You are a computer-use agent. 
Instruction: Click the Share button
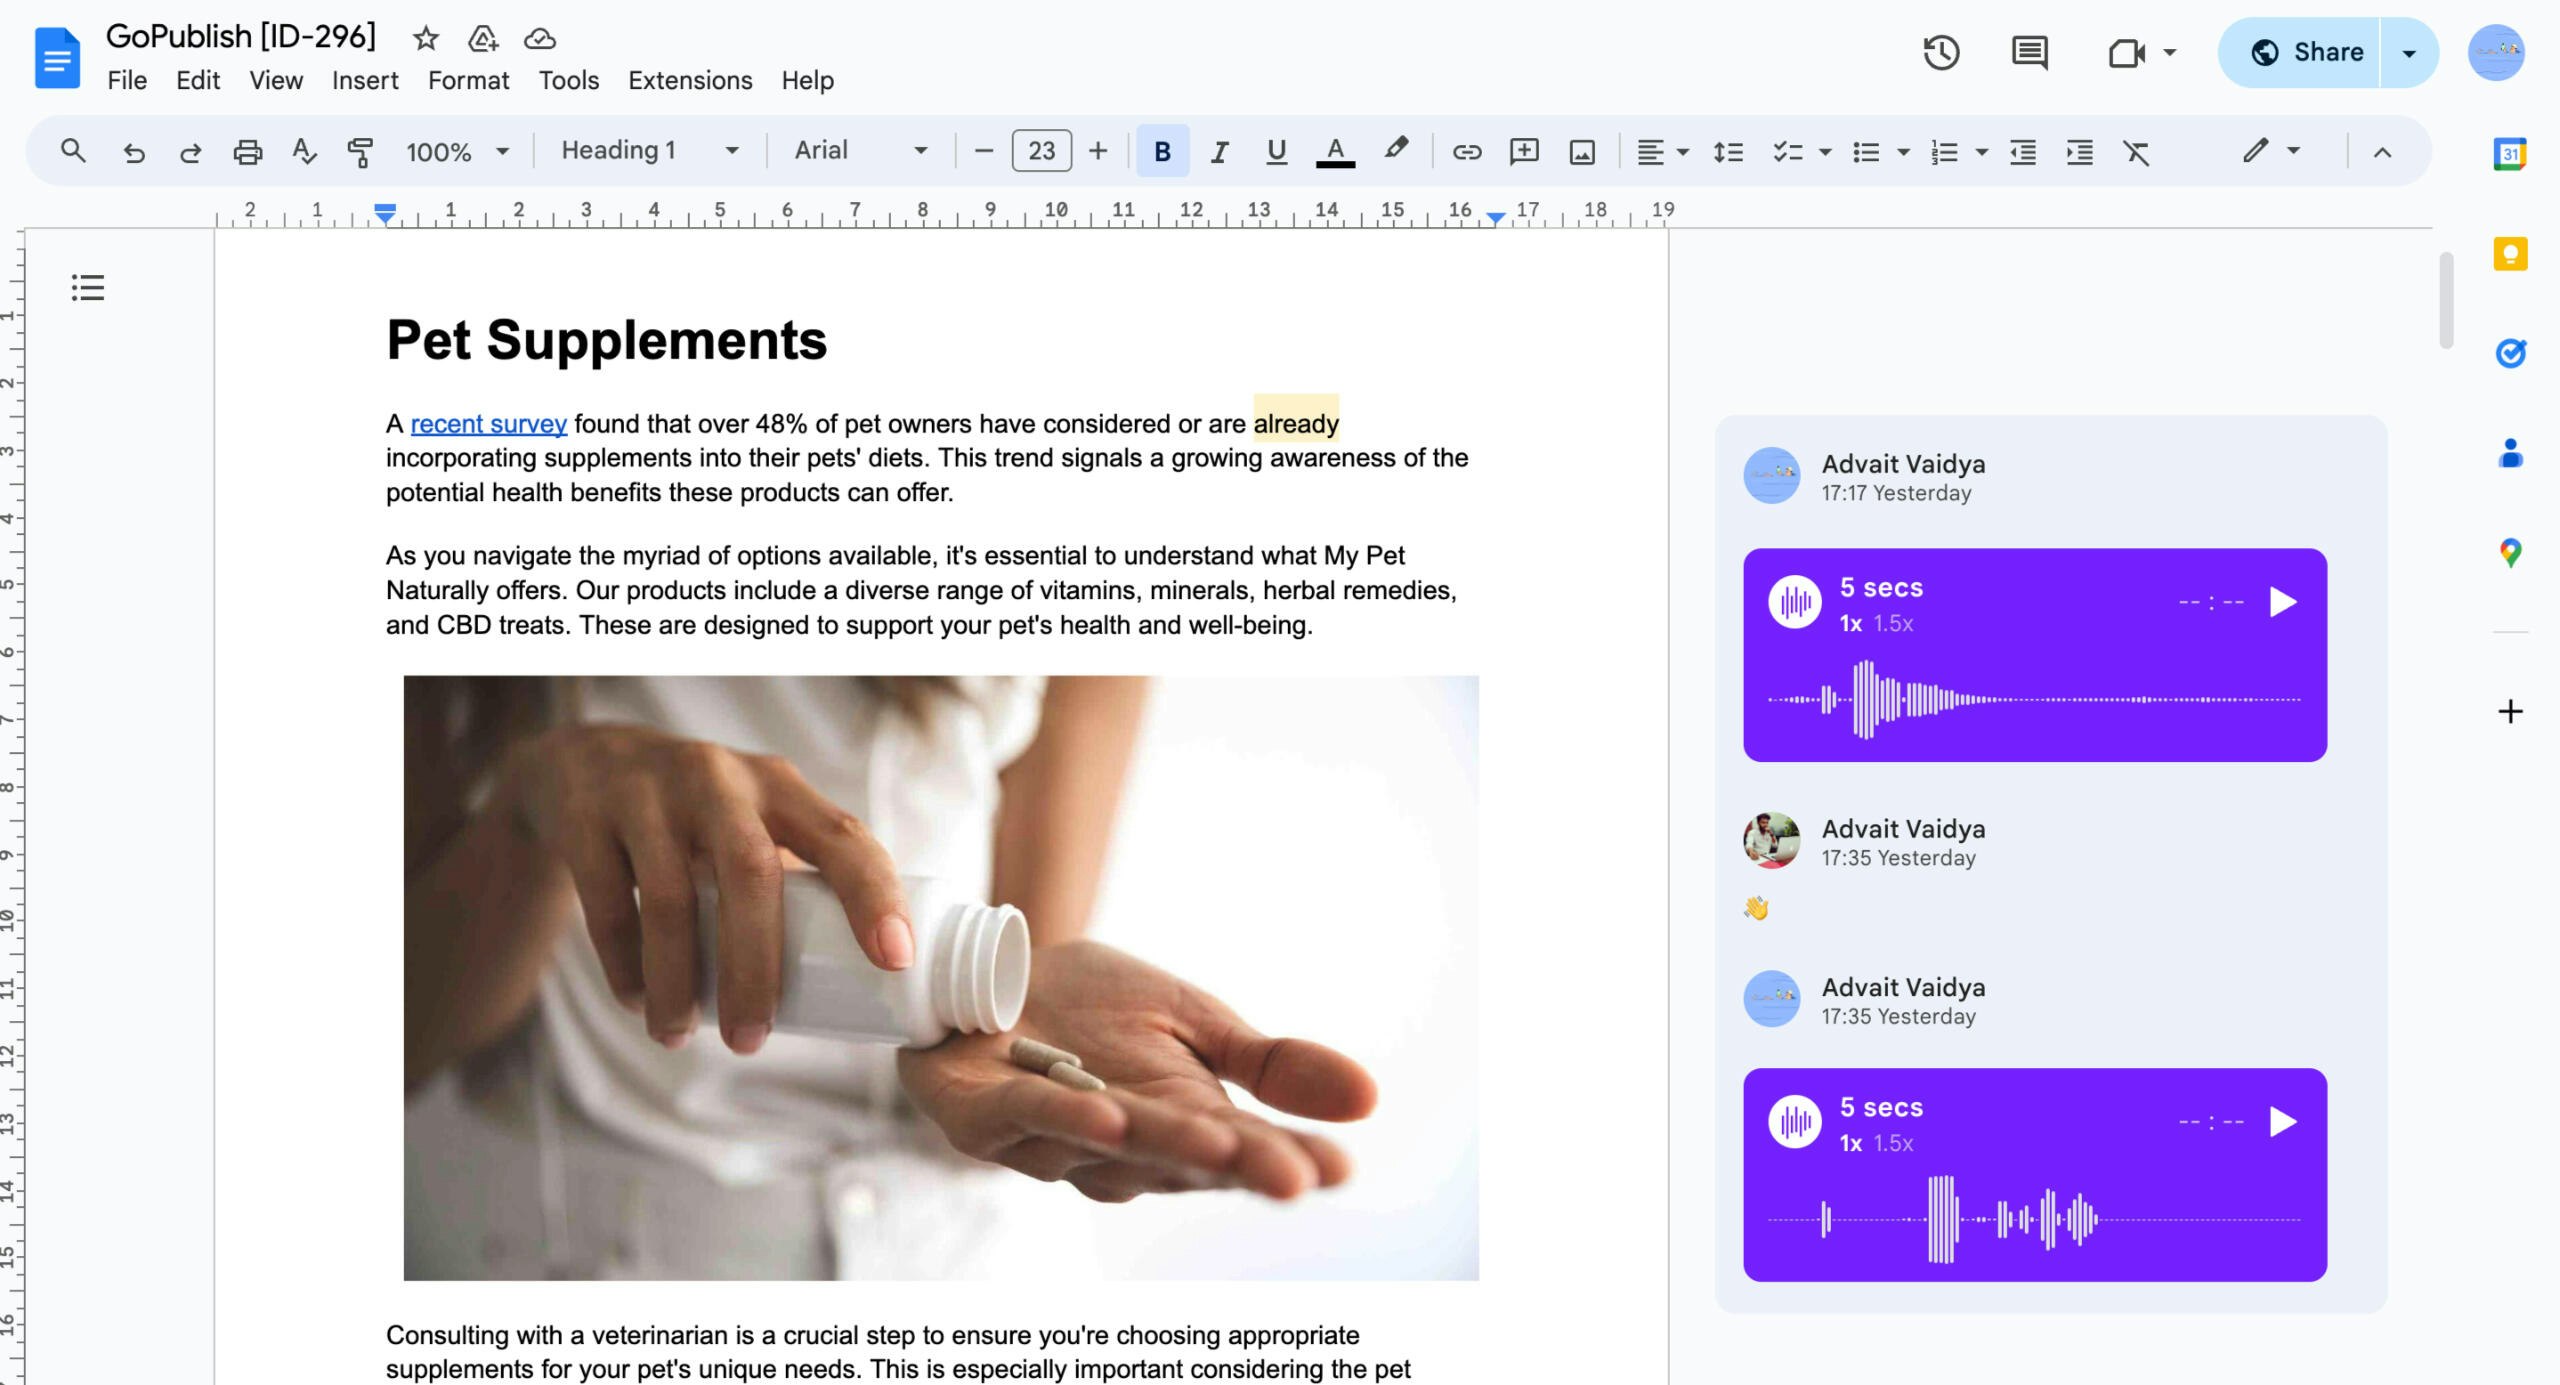coord(2305,52)
